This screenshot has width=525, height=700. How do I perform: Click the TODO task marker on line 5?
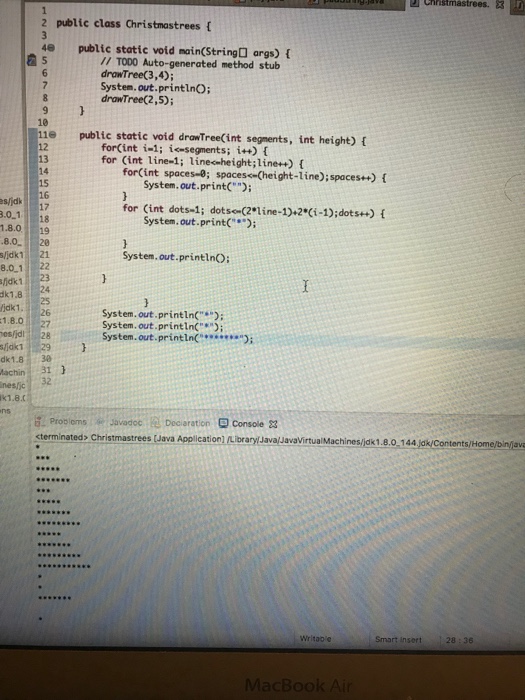coord(31,60)
